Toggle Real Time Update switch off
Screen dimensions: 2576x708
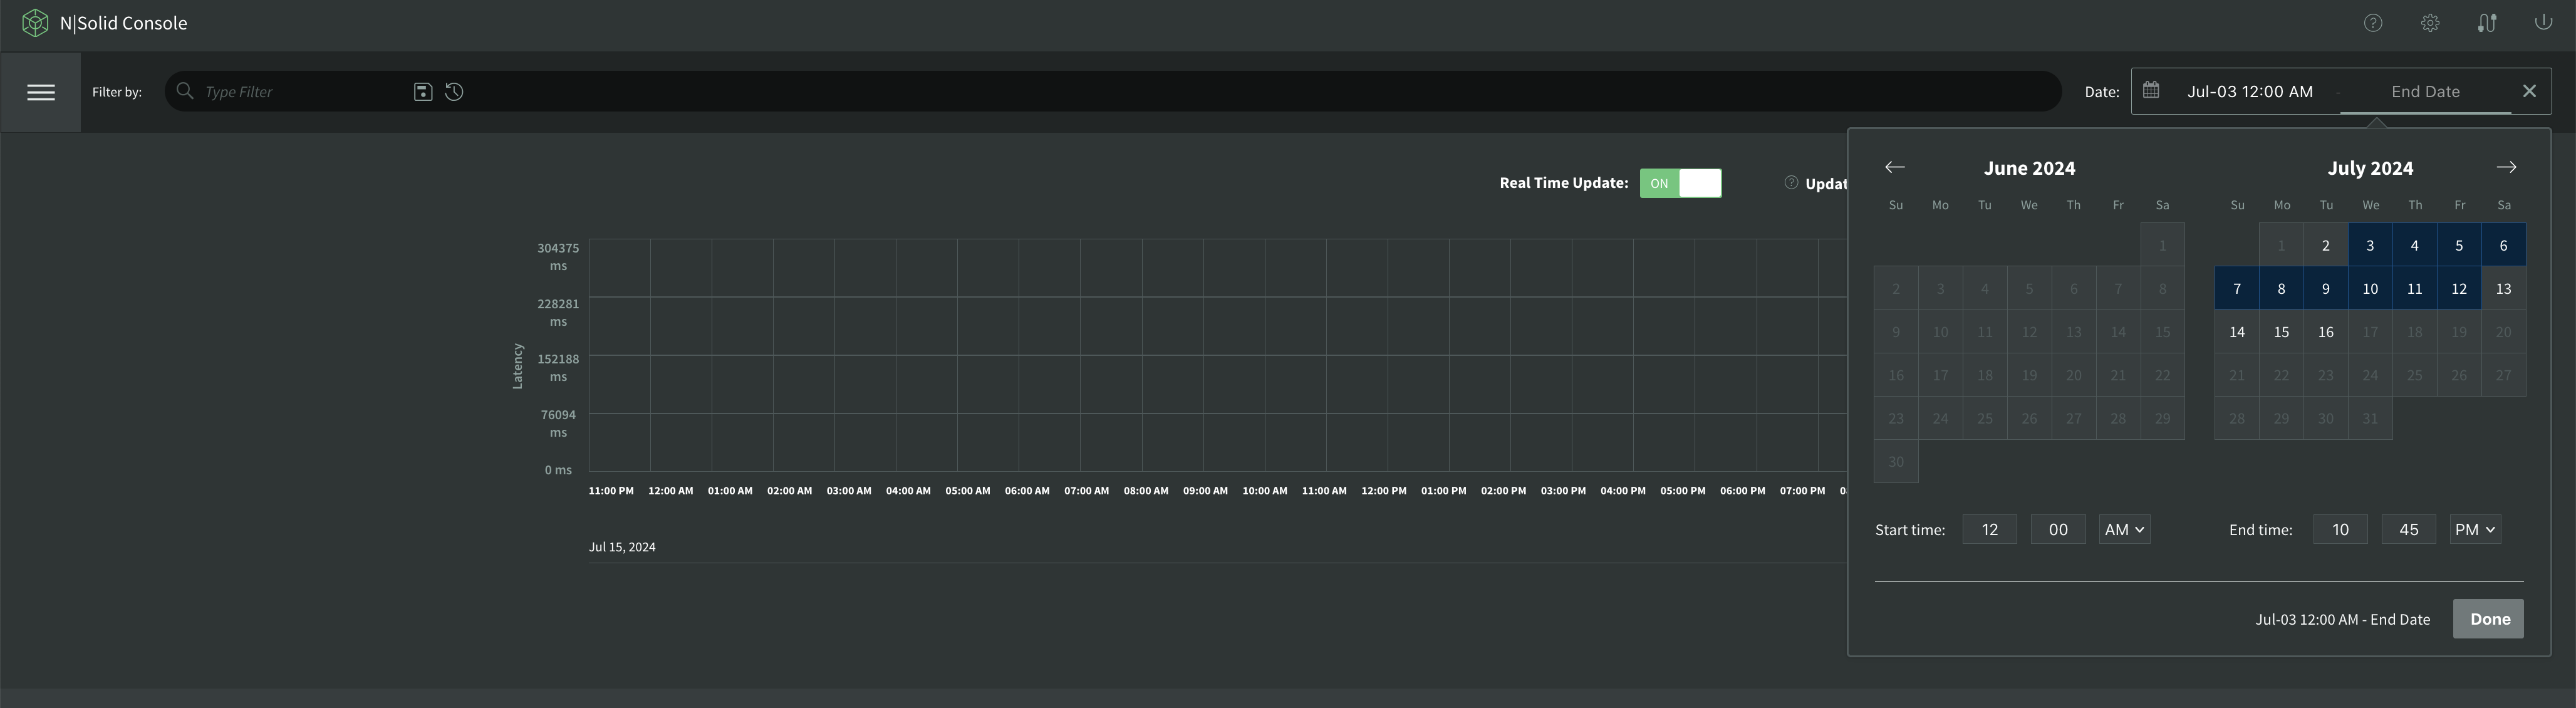[x=1681, y=183]
